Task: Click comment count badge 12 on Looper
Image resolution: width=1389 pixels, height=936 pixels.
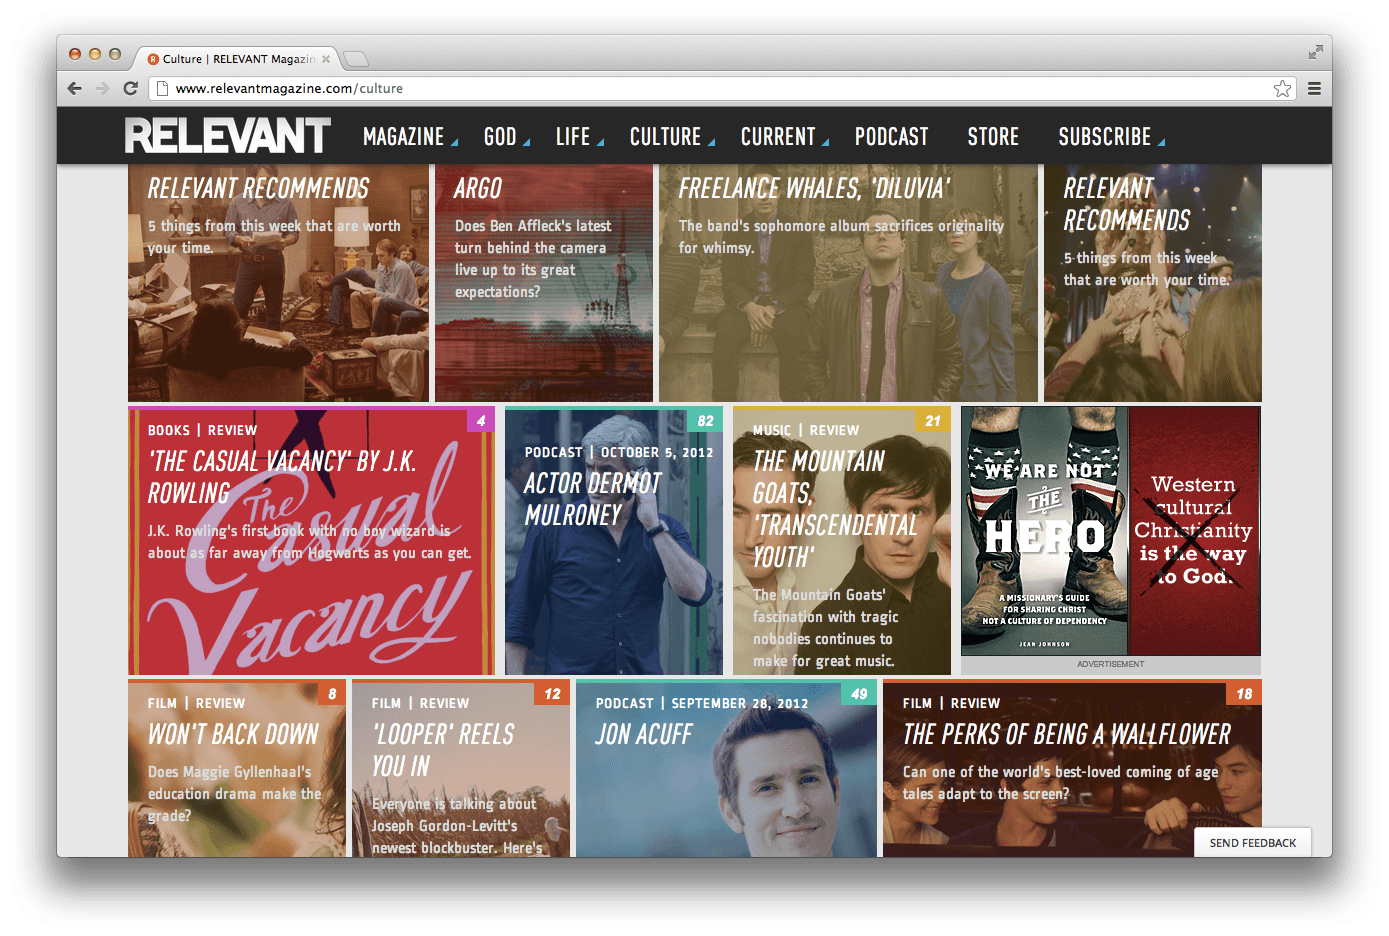Action: tap(552, 693)
